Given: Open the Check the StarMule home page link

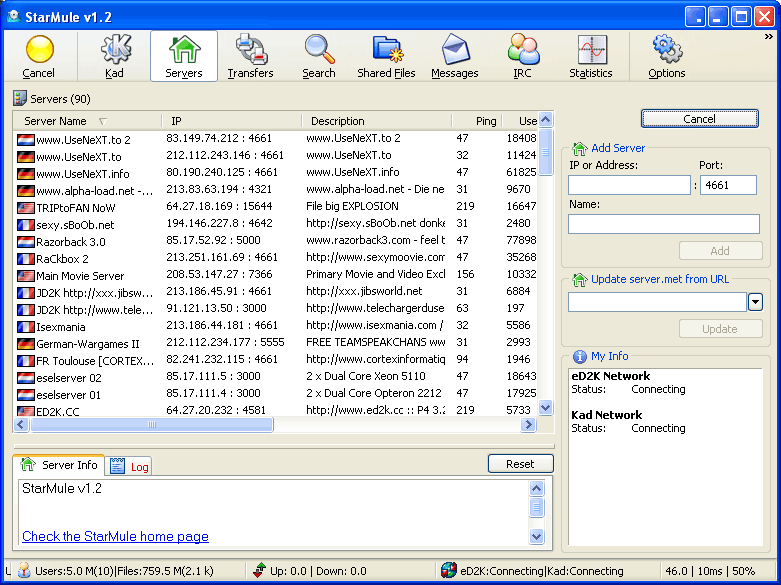Looking at the screenshot, I should pyautogui.click(x=116, y=537).
